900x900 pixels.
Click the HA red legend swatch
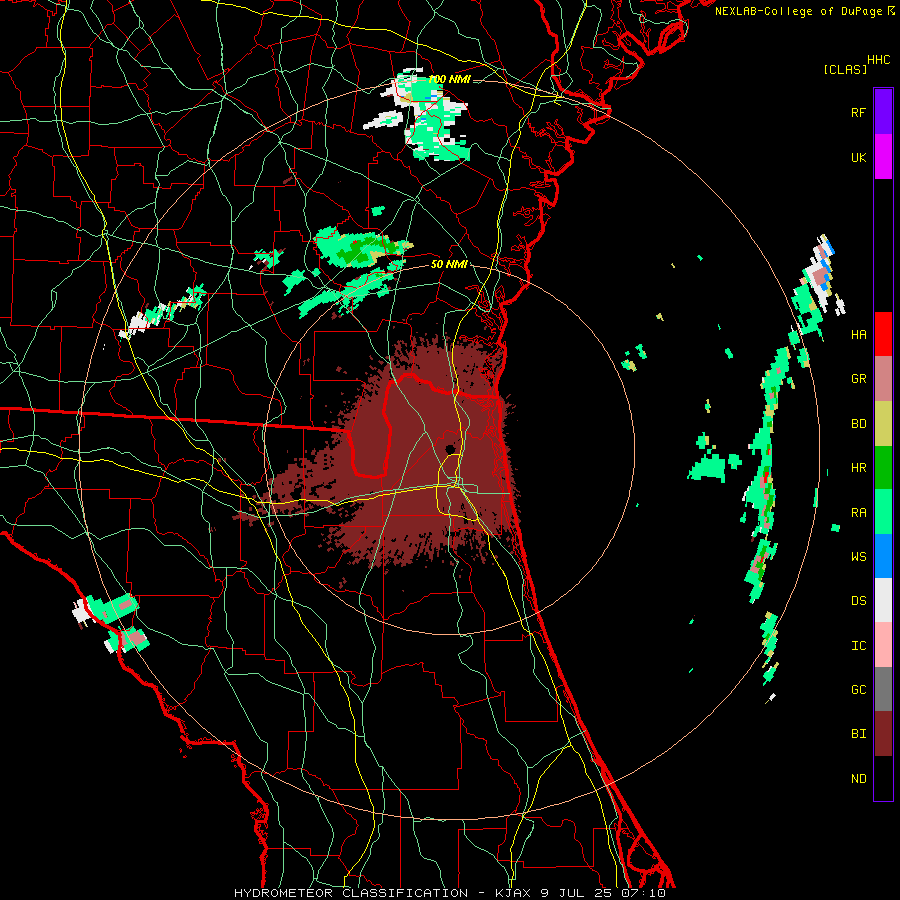tap(883, 334)
